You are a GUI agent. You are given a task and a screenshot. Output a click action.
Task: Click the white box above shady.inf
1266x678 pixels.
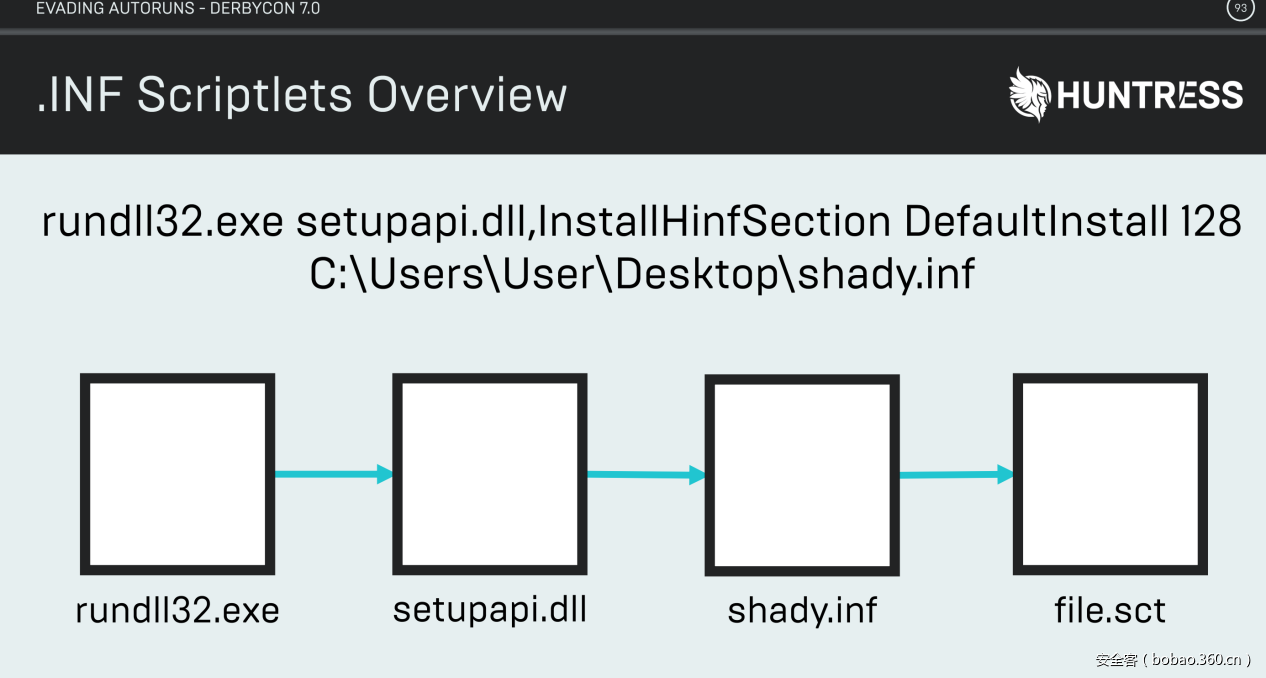pos(801,476)
